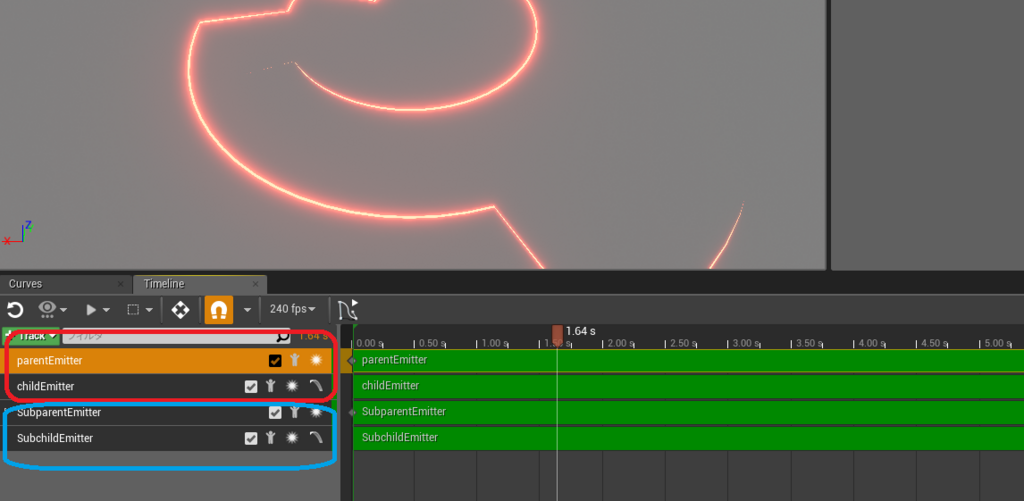Click the play button in Timeline toolbar
This screenshot has width=1024, height=501.
tap(91, 310)
